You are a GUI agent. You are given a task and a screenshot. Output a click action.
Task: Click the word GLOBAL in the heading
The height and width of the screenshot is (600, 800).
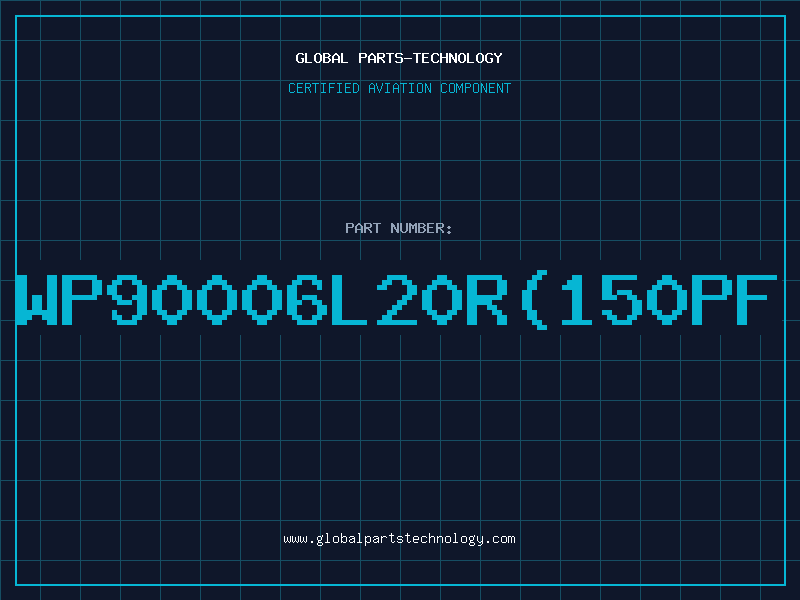(x=322, y=58)
